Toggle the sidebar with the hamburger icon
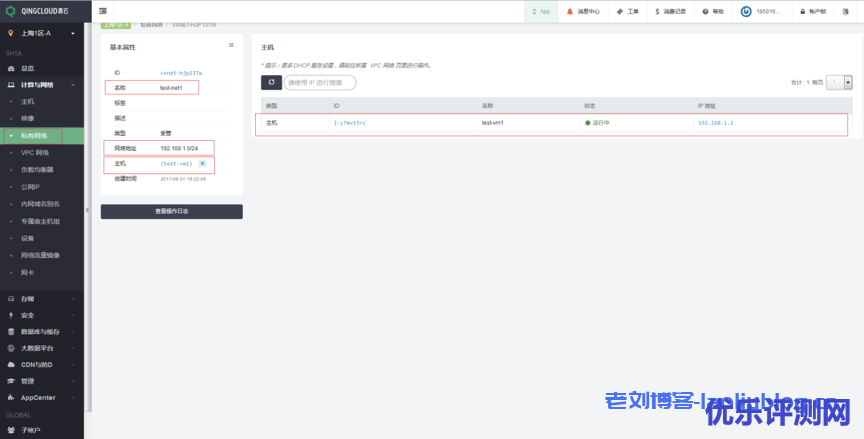Image resolution: width=864 pixels, height=439 pixels. pyautogui.click(x=102, y=11)
